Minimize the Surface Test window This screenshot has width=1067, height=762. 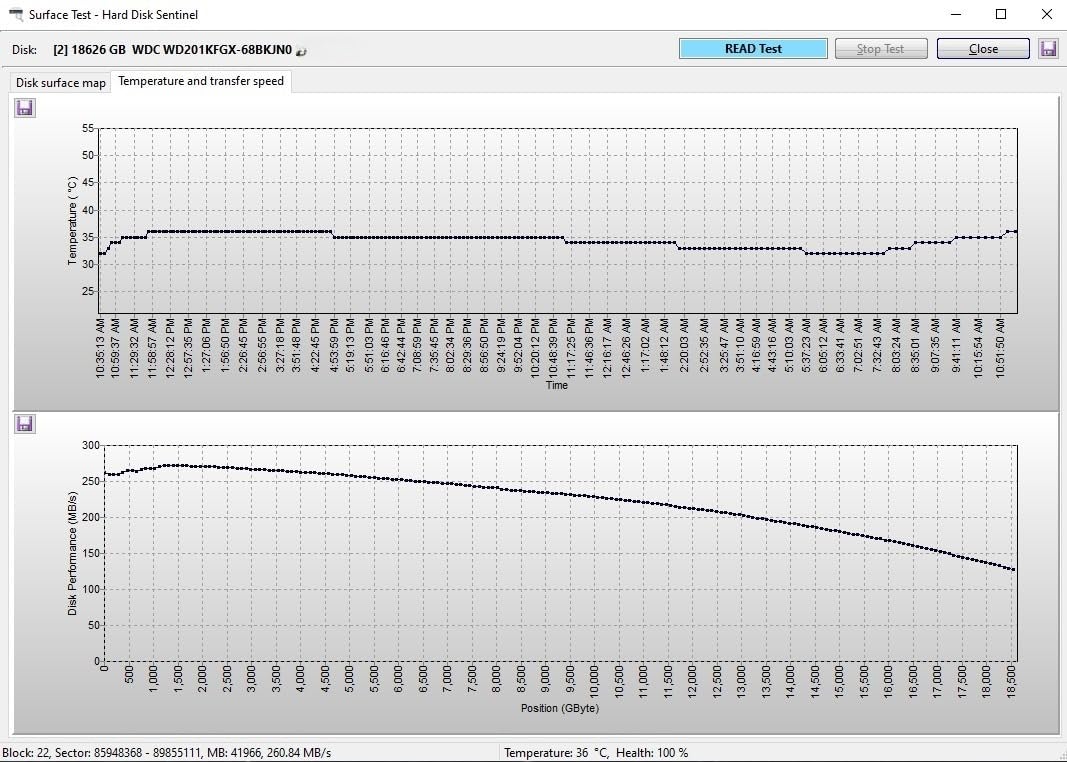(x=955, y=15)
